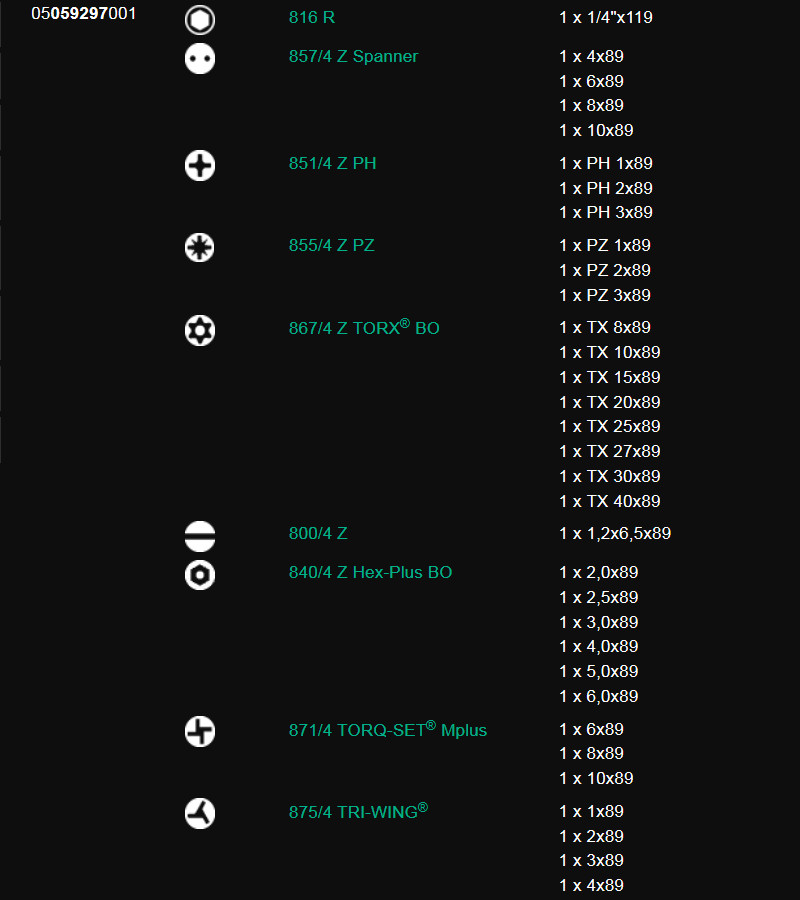
Task: Open the 875/4 TRI-WING link
Action: pos(358,811)
